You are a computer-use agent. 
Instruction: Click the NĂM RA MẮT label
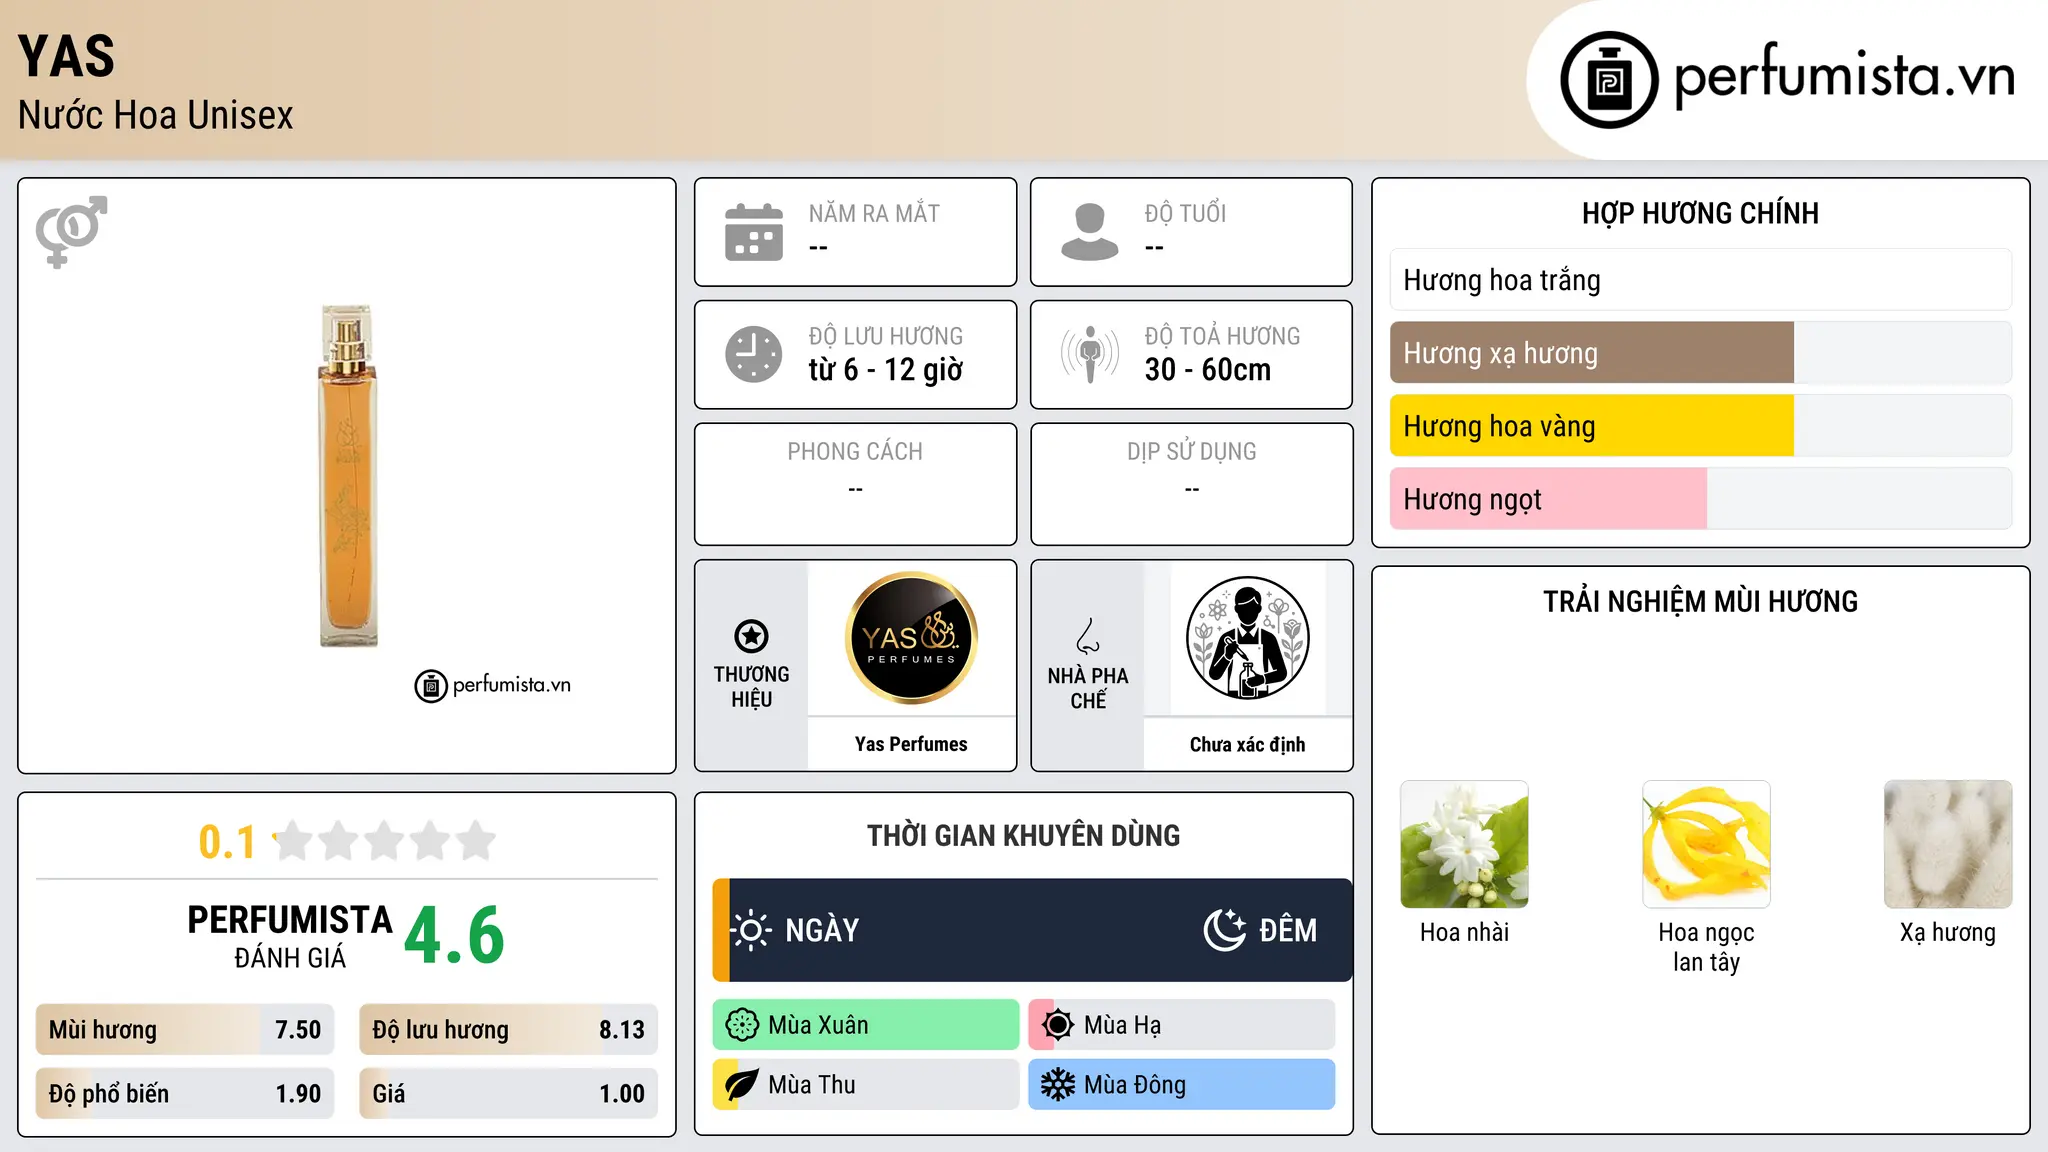coord(874,214)
